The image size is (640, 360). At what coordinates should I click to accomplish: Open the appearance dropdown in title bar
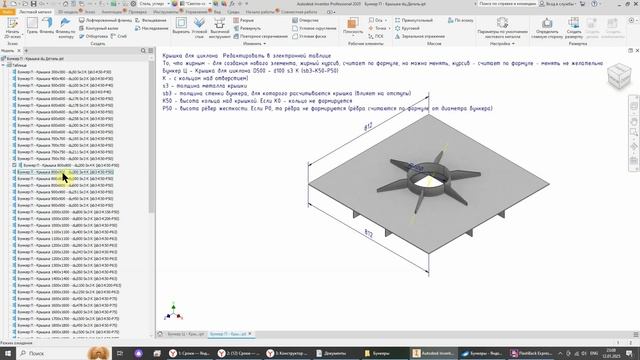[196, 4]
